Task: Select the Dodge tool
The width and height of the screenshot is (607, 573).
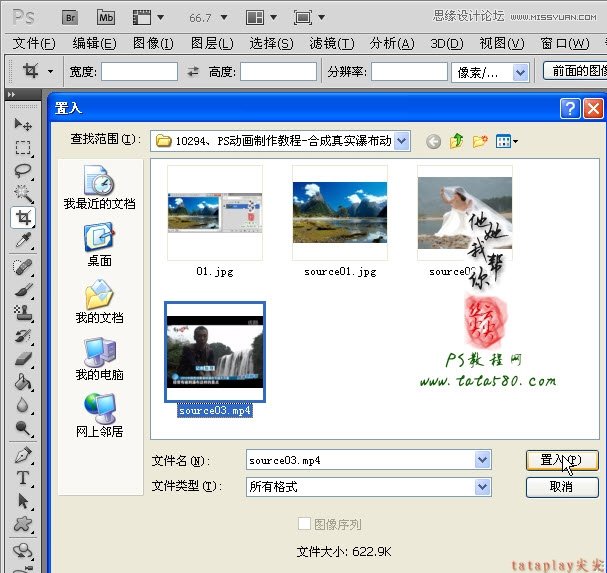Action: pos(23,428)
